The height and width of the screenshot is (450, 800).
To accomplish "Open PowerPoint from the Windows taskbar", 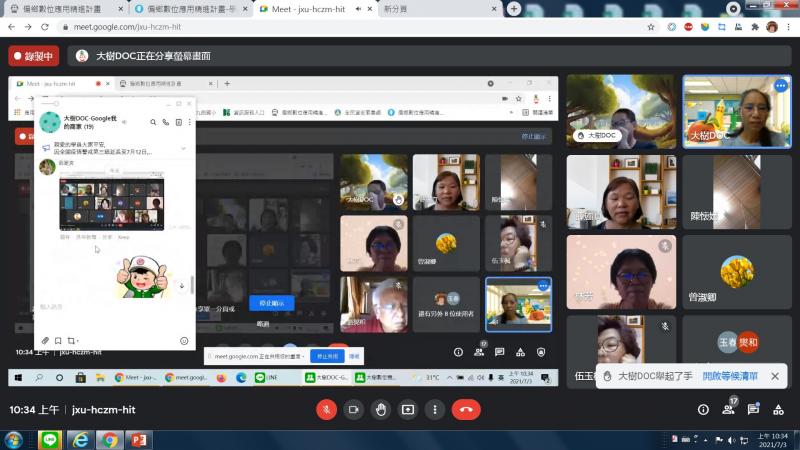I will [x=138, y=440].
